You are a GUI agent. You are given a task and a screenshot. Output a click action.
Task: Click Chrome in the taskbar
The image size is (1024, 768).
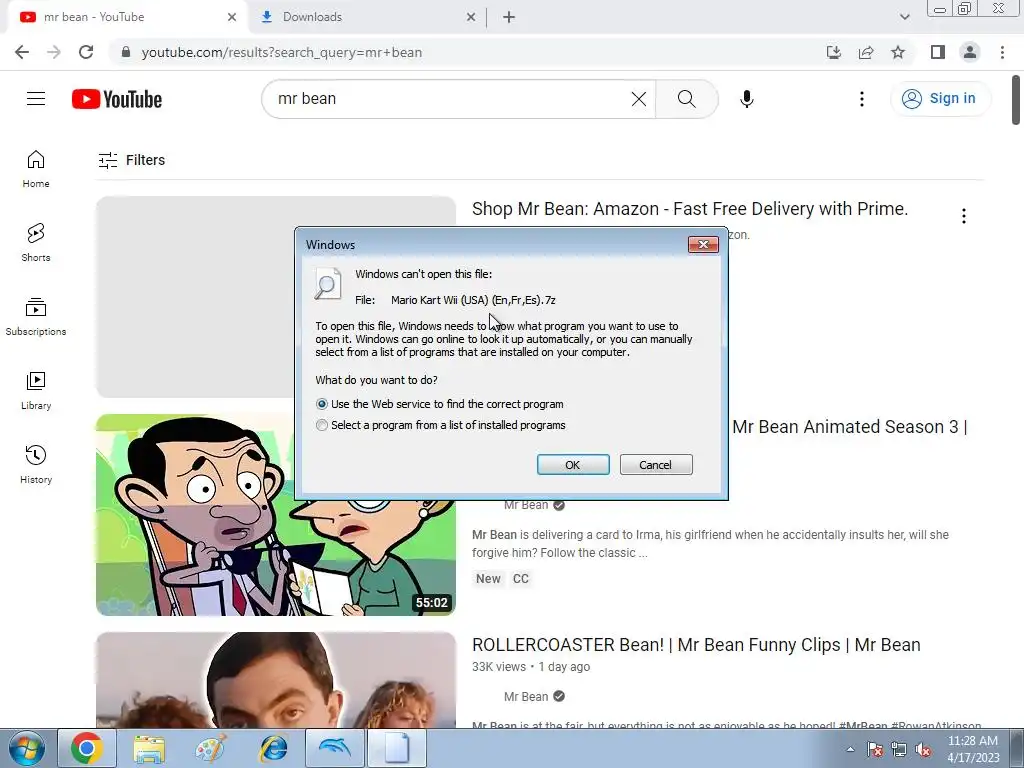tap(87, 748)
